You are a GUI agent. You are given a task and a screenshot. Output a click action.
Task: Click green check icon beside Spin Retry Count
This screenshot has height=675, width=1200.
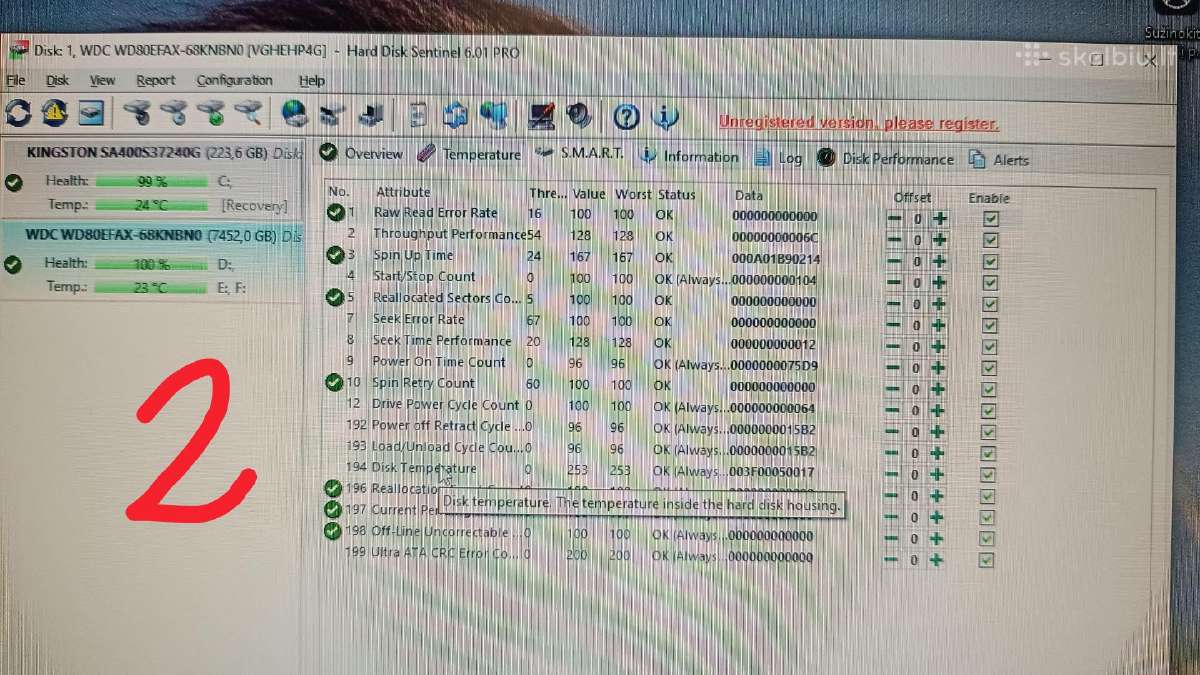tap(335, 382)
